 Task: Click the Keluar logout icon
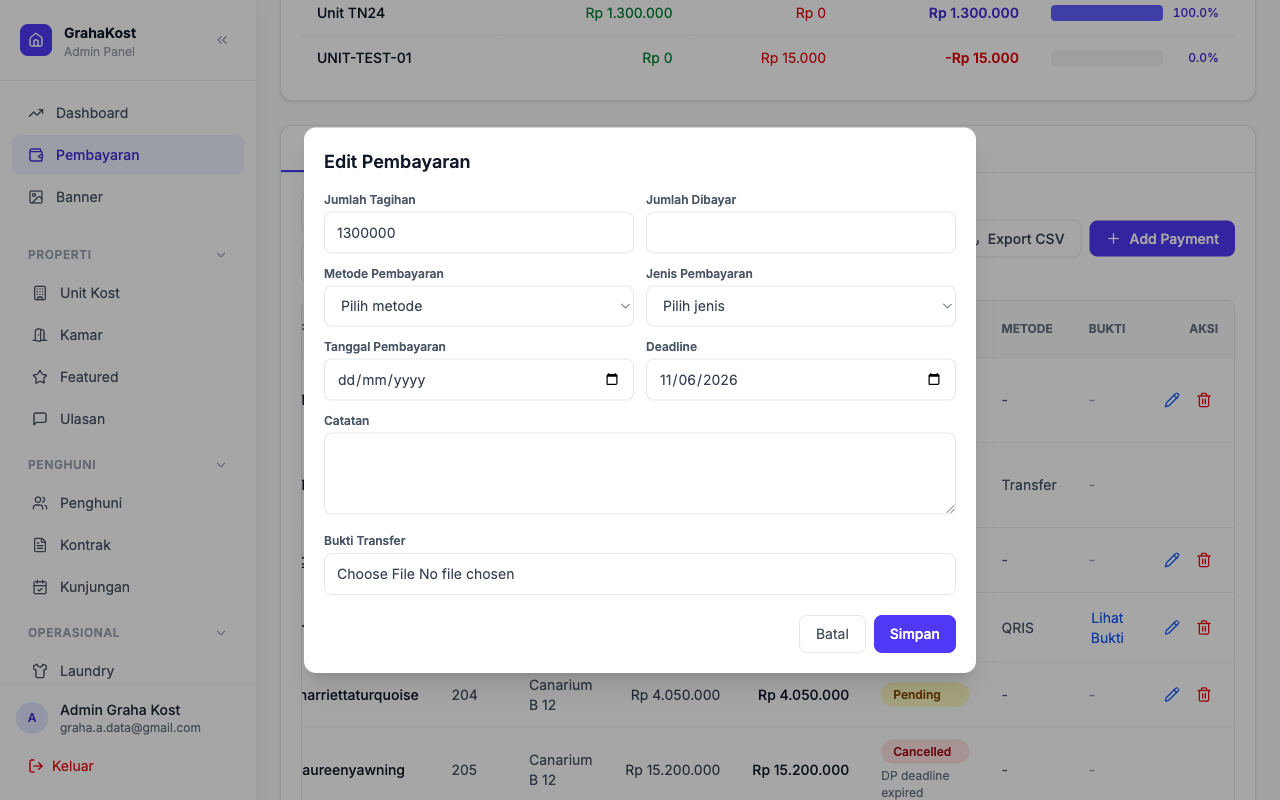[36, 766]
